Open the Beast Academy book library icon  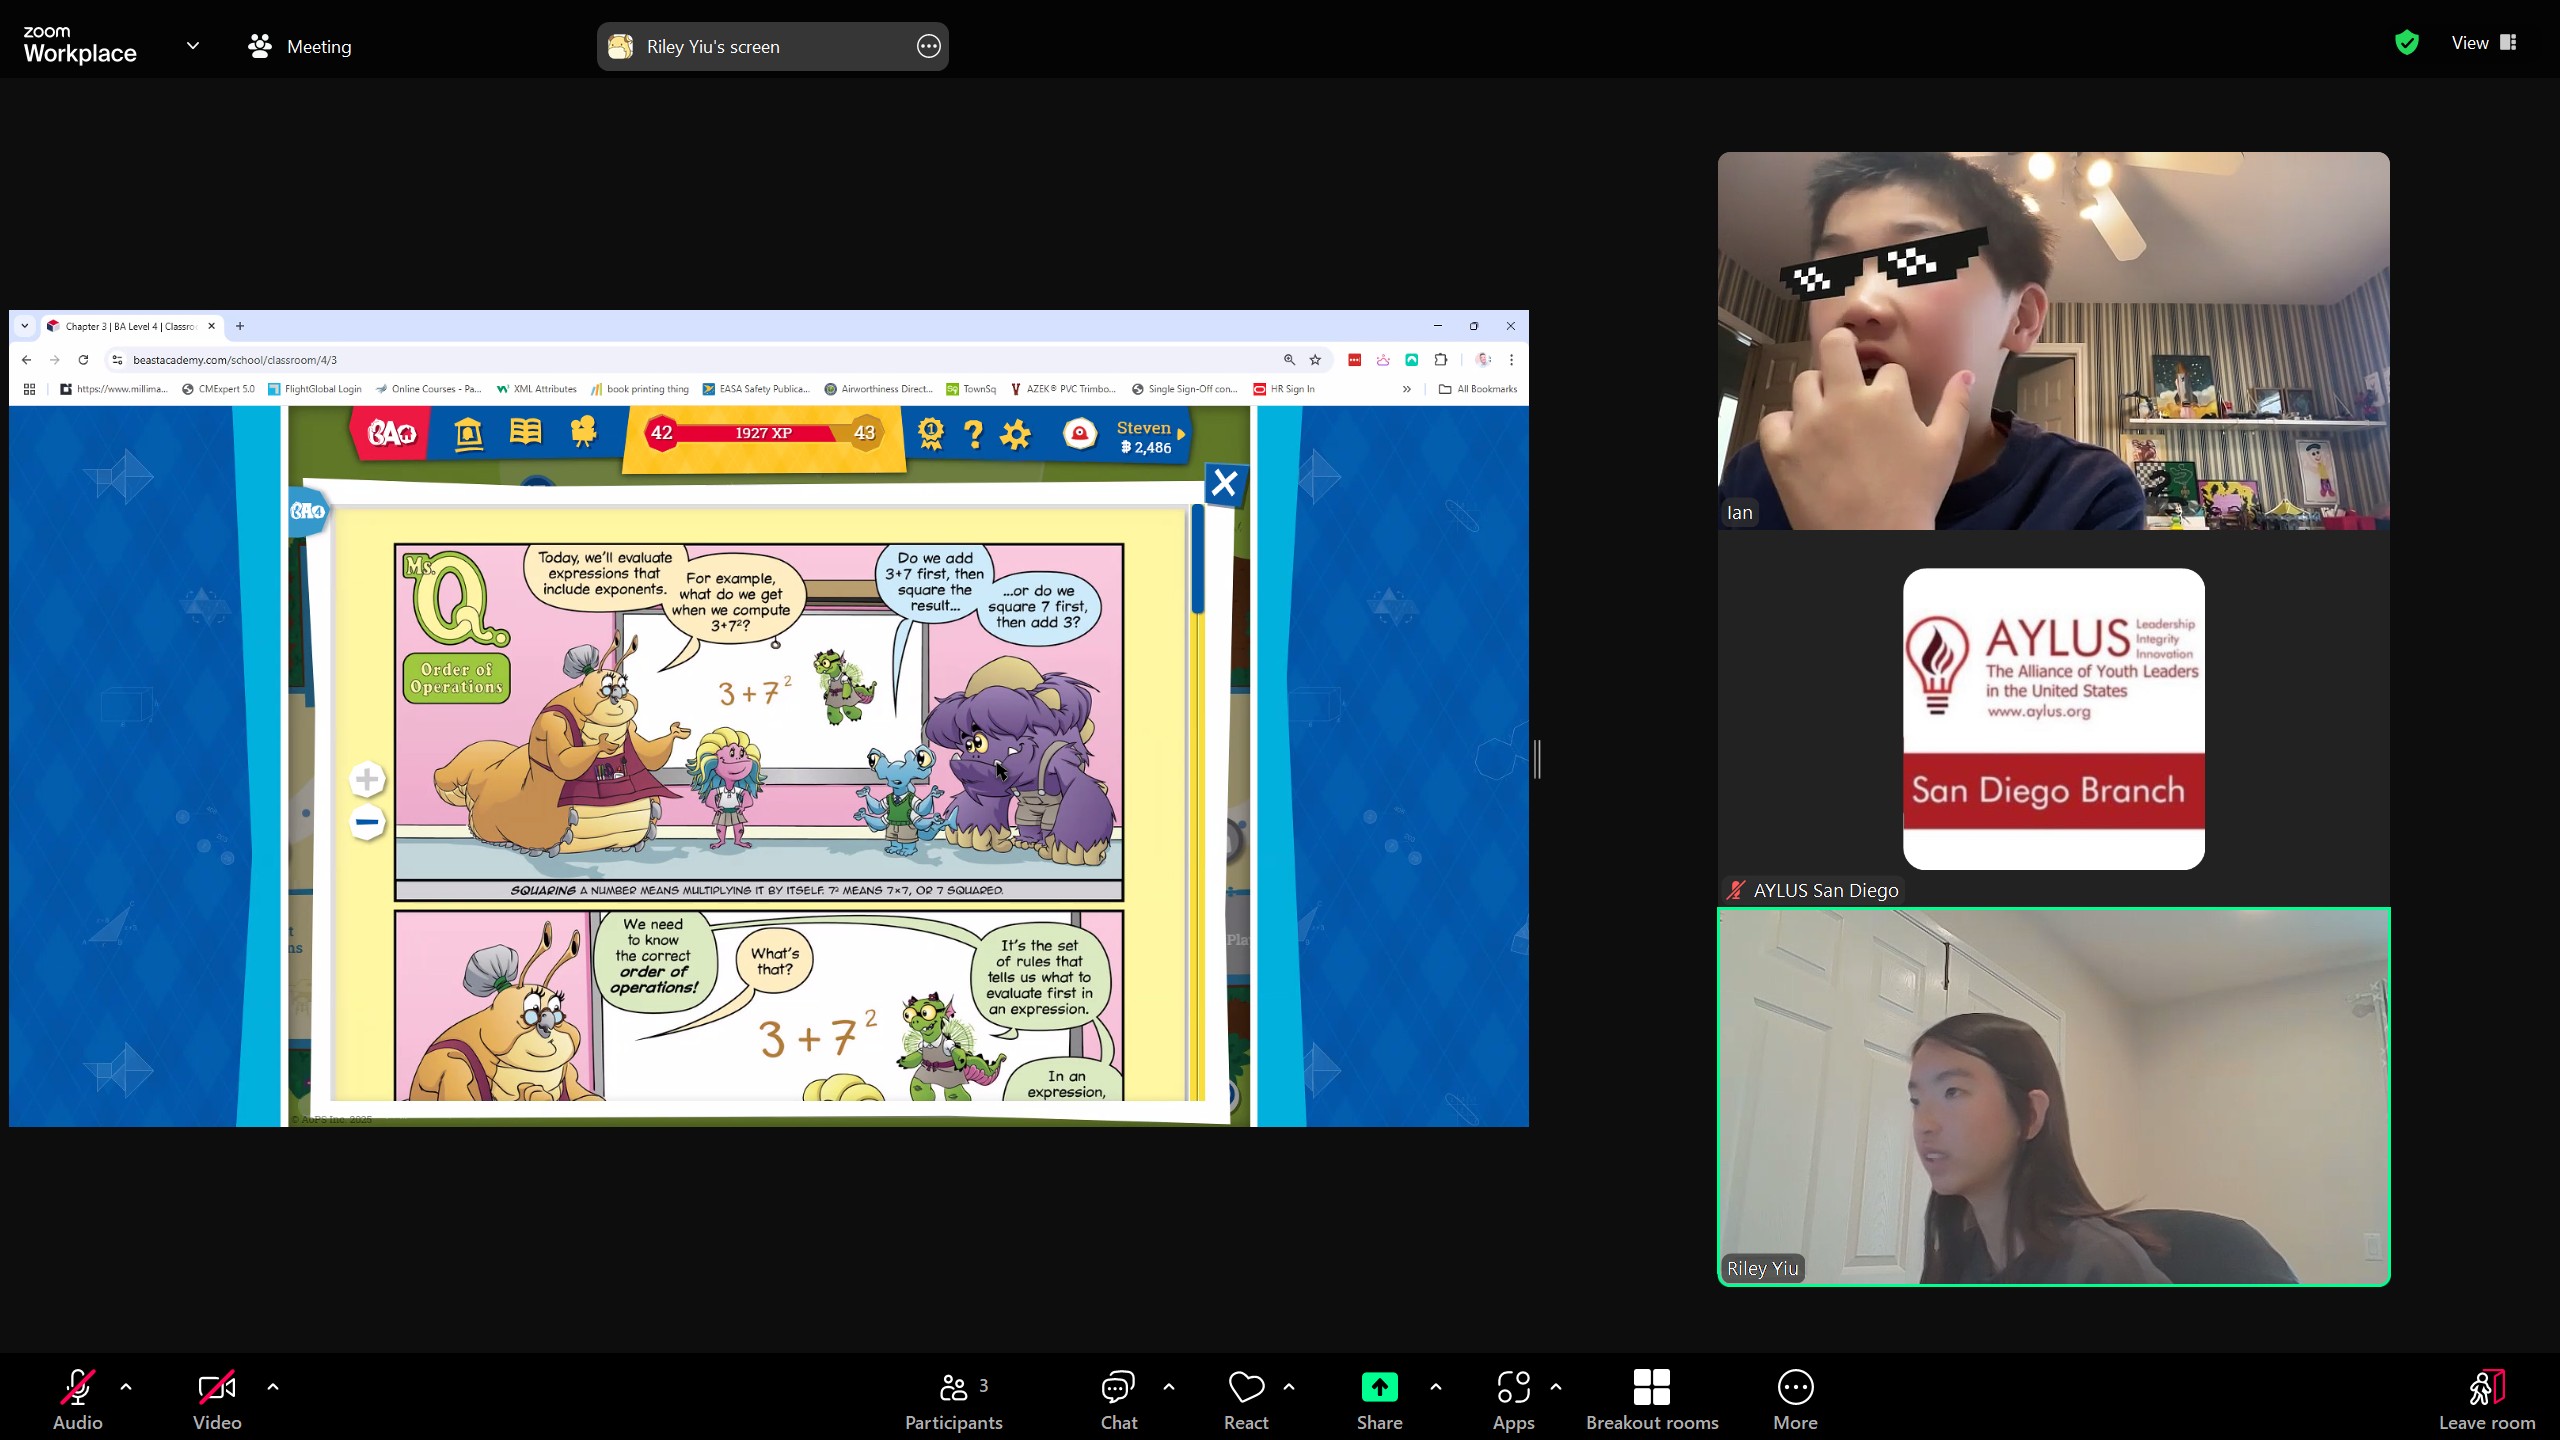tap(525, 432)
